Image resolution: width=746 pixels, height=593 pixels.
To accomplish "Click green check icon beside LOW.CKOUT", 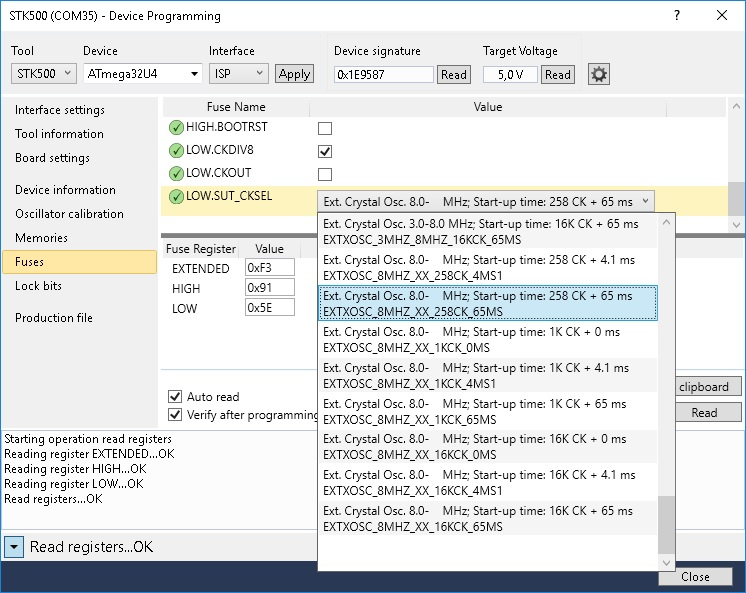I will pos(176,173).
